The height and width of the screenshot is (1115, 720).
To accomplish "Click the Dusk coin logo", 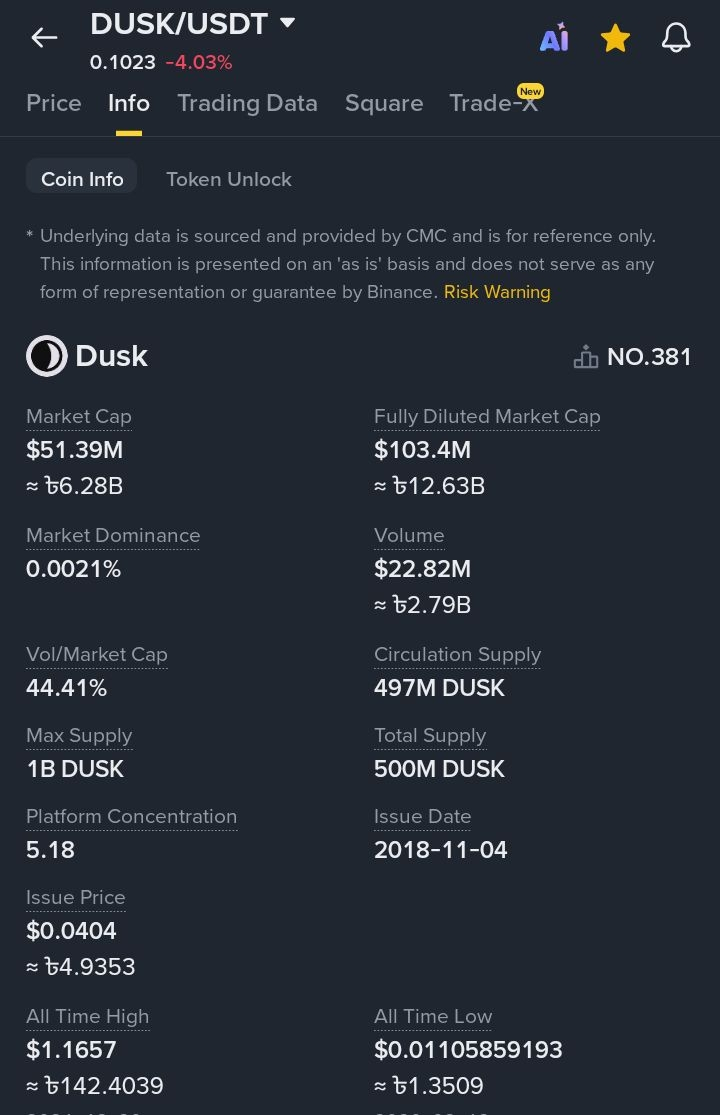I will pyautogui.click(x=46, y=356).
